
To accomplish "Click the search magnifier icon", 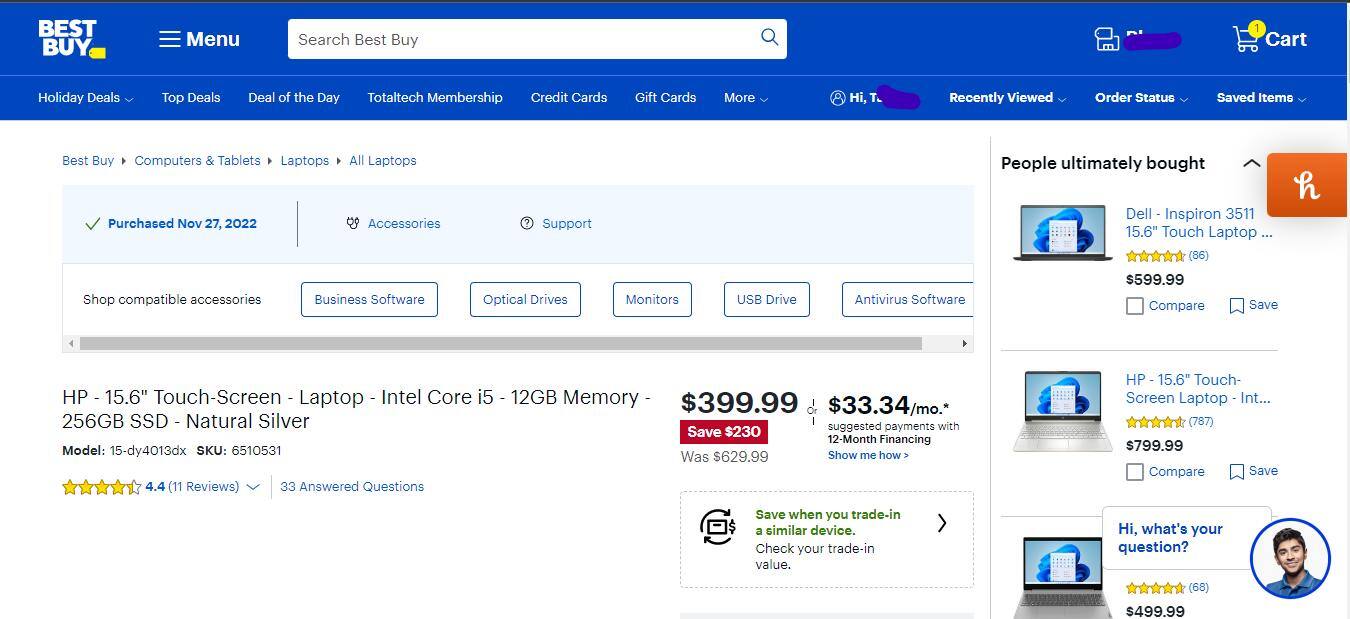I will [769, 38].
